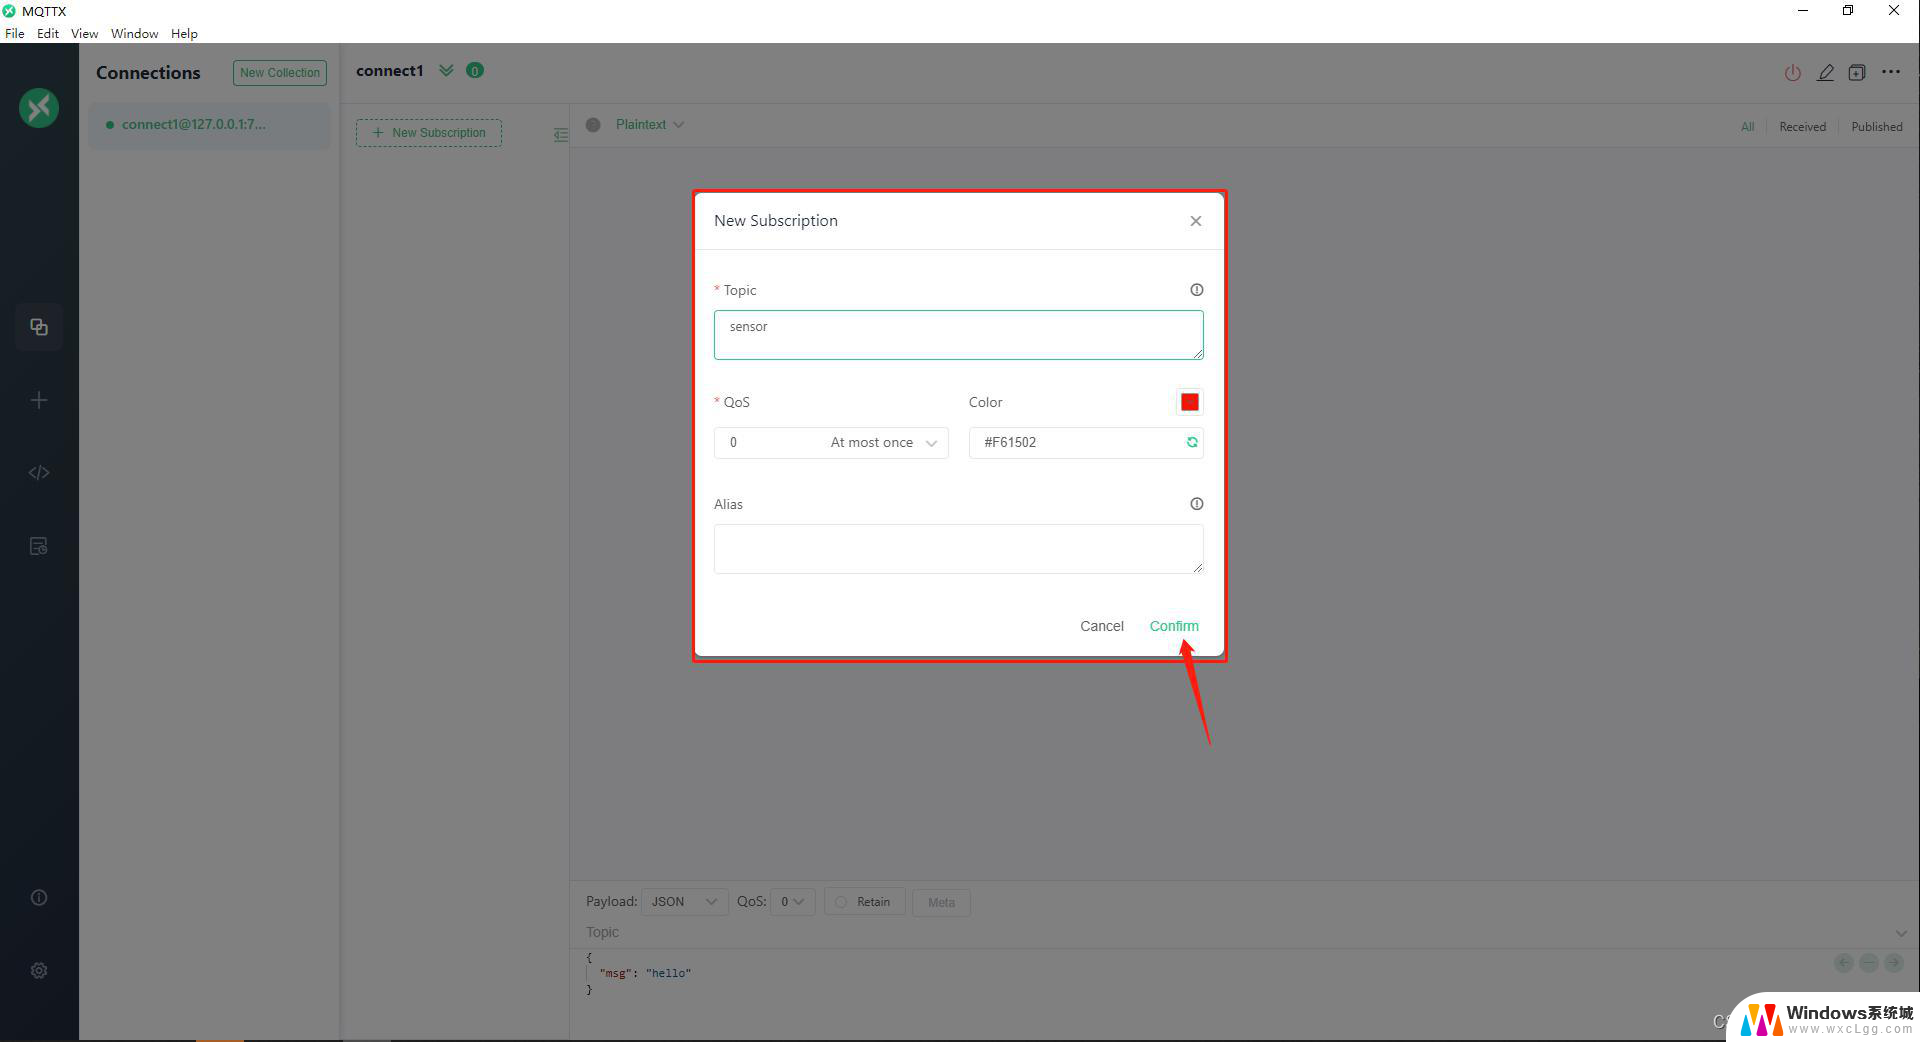Viewport: 1920px width, 1042px height.
Task: Click the Topic field containing sensor
Action: 959,335
